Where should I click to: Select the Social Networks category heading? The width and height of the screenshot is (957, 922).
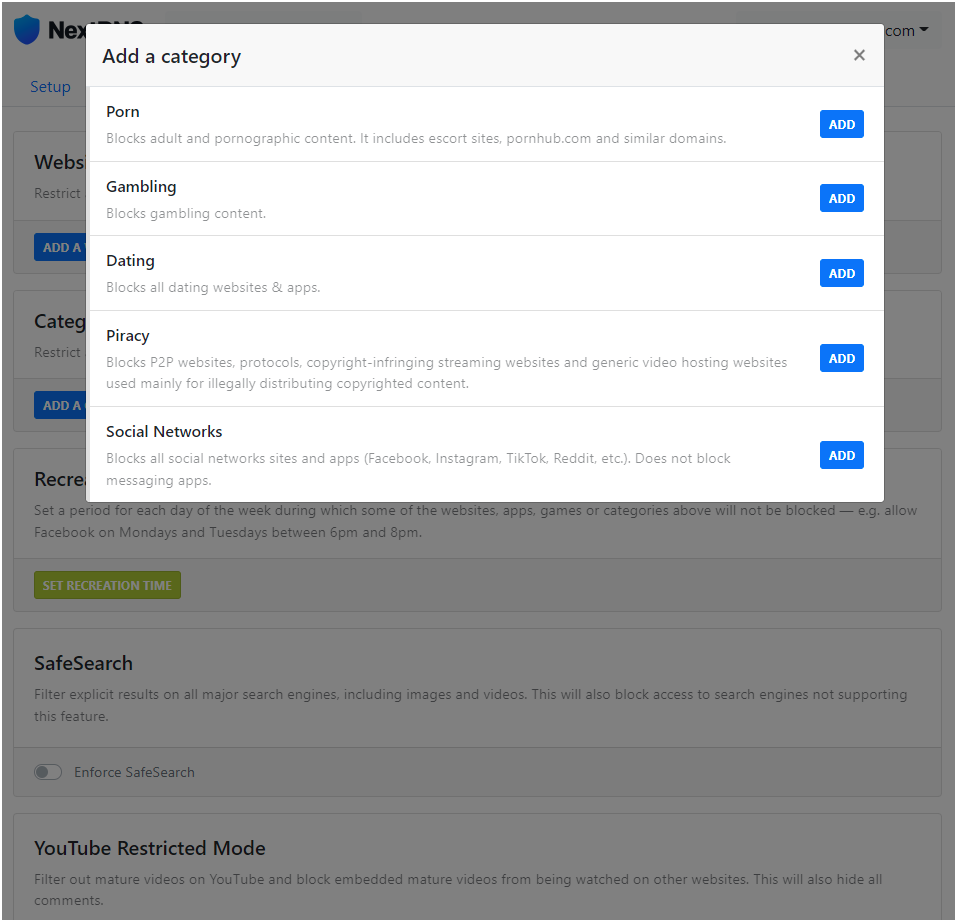(x=164, y=432)
